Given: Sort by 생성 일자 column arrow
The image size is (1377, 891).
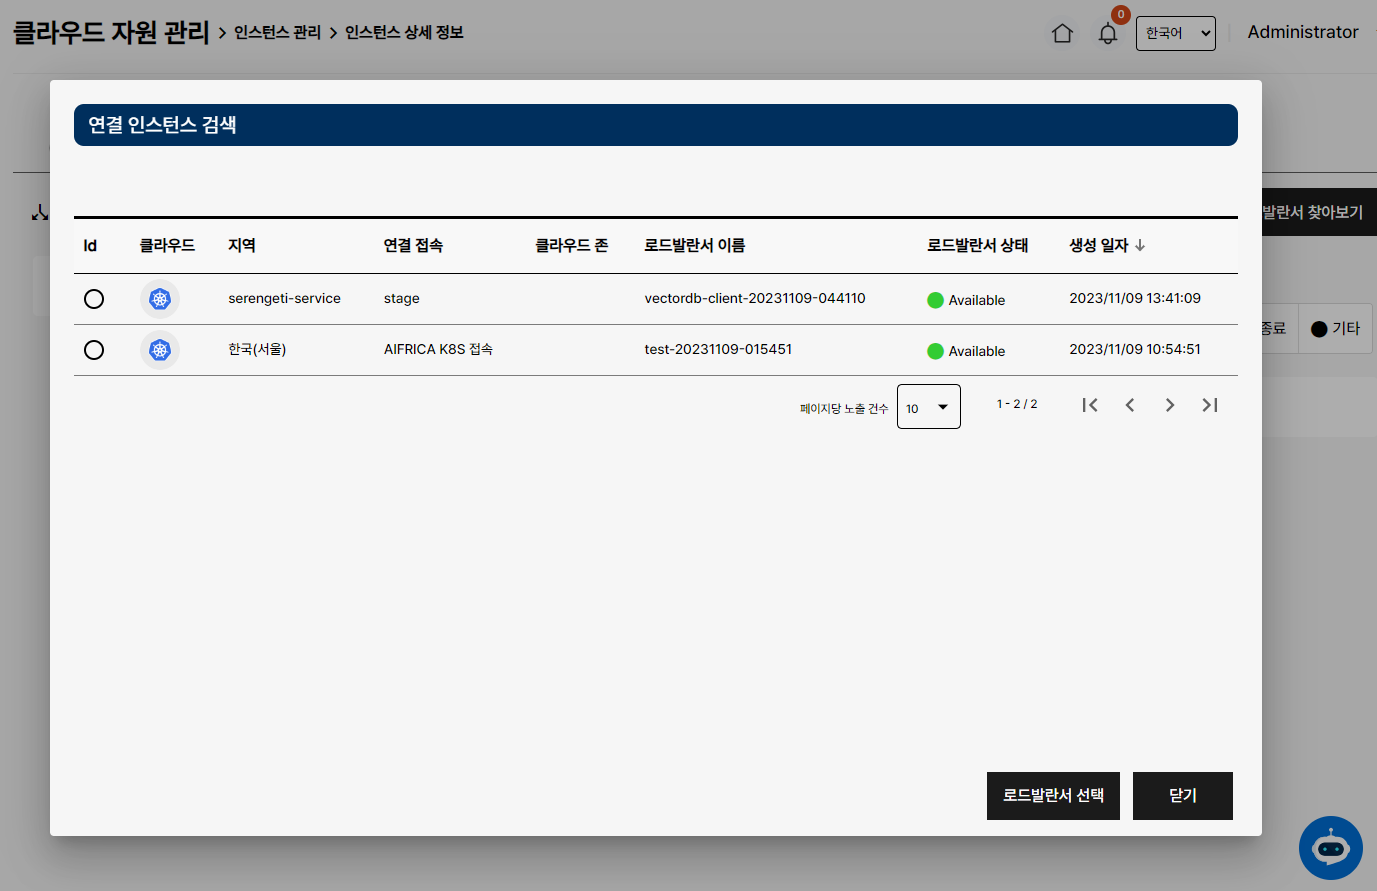Looking at the screenshot, I should [1140, 245].
